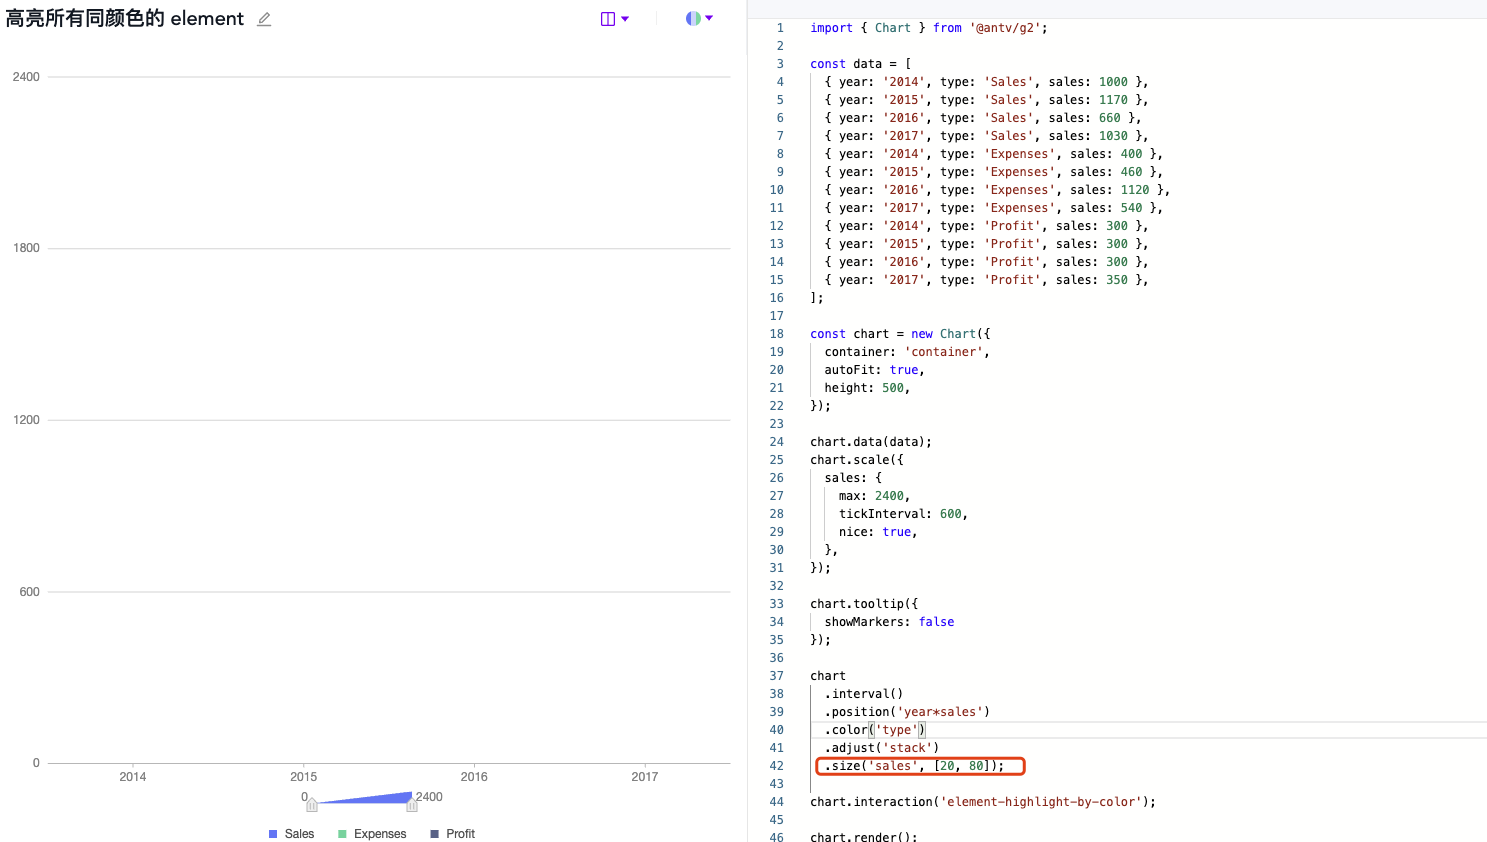Click the green Expenses legend marker square

[342, 834]
